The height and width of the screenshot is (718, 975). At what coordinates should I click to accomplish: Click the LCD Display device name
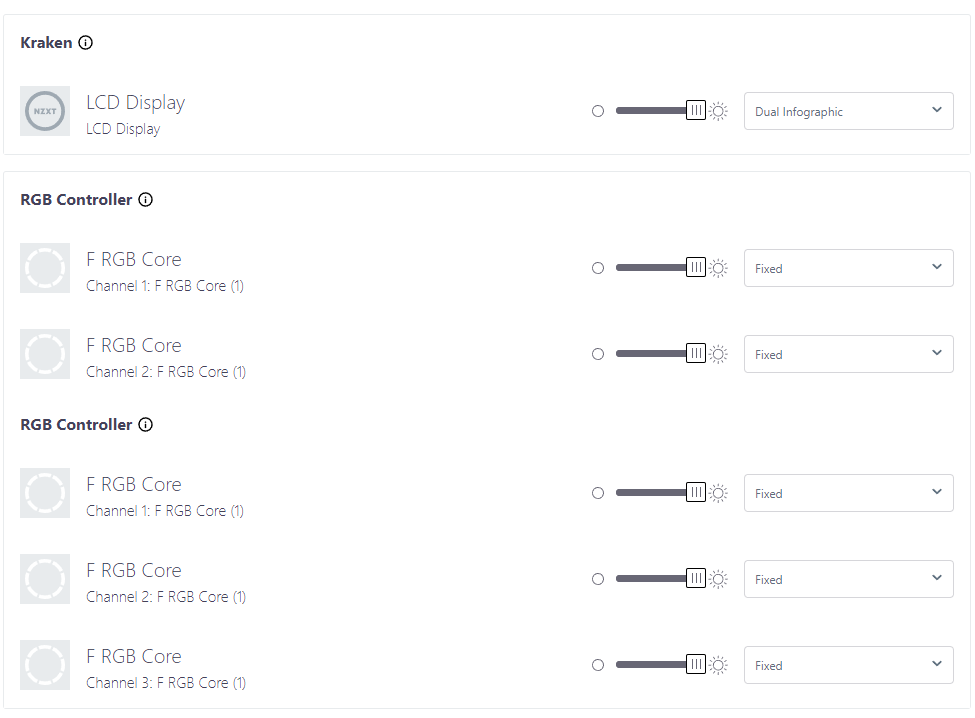tap(135, 102)
